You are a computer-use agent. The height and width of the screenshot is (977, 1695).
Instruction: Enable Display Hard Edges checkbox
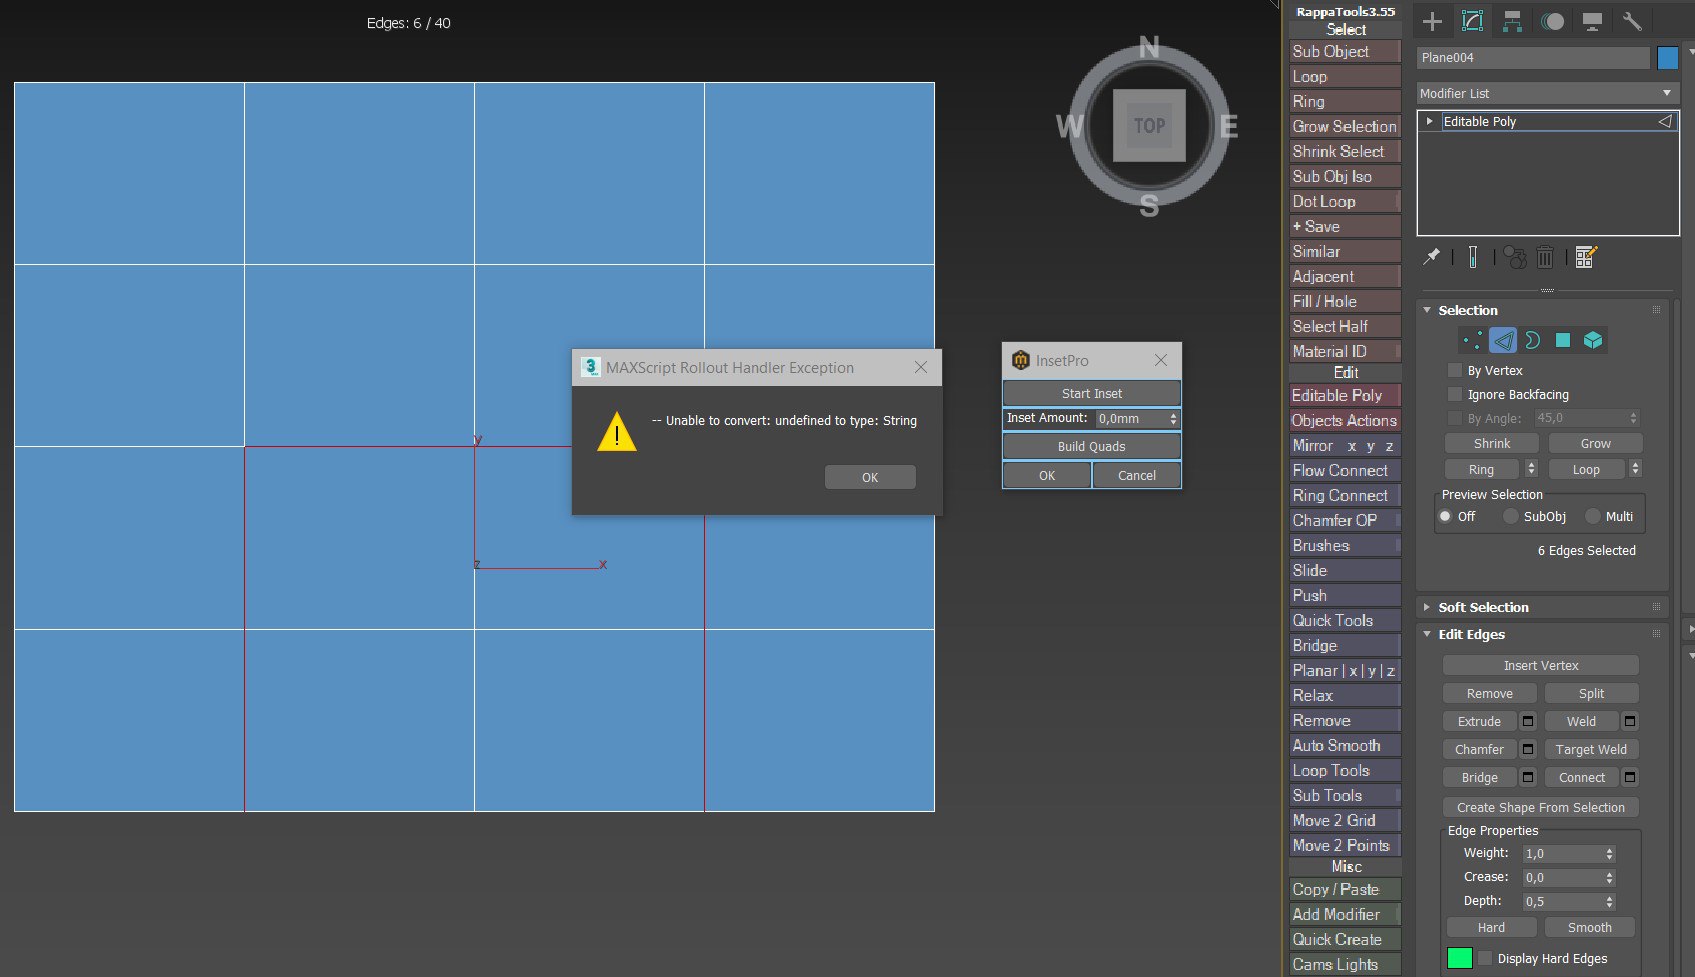(x=1485, y=958)
